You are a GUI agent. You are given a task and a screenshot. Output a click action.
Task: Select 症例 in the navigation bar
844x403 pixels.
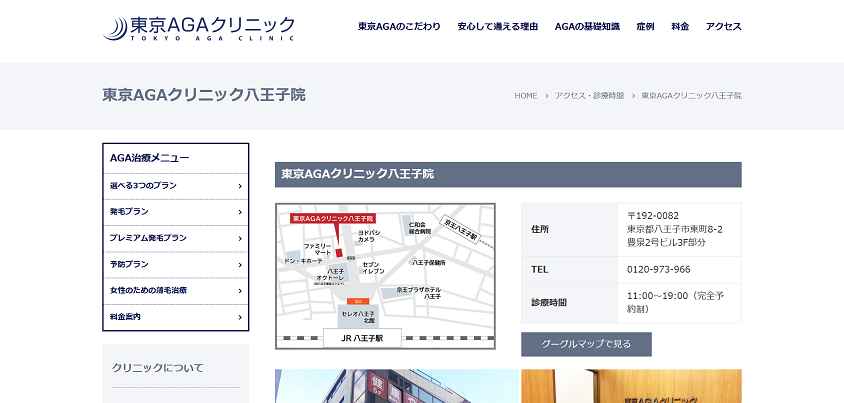[645, 26]
